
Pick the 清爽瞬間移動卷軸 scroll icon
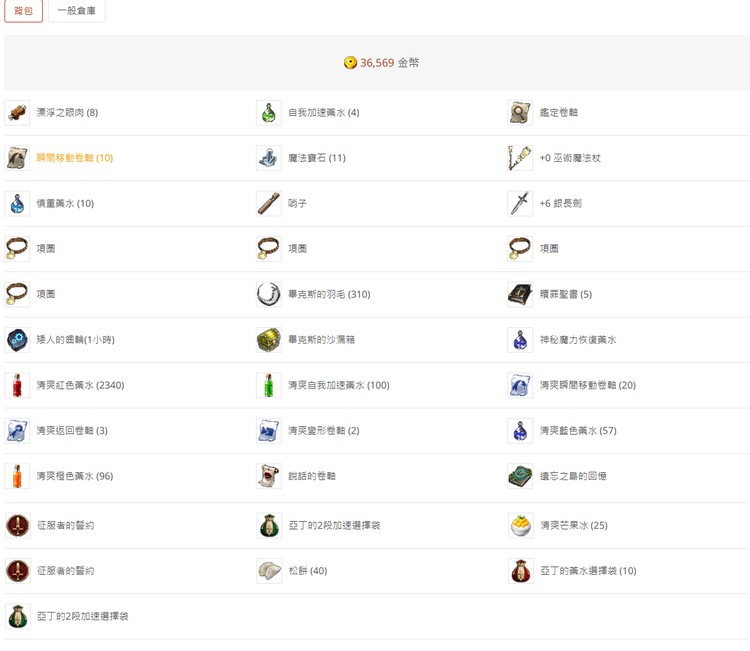point(520,386)
